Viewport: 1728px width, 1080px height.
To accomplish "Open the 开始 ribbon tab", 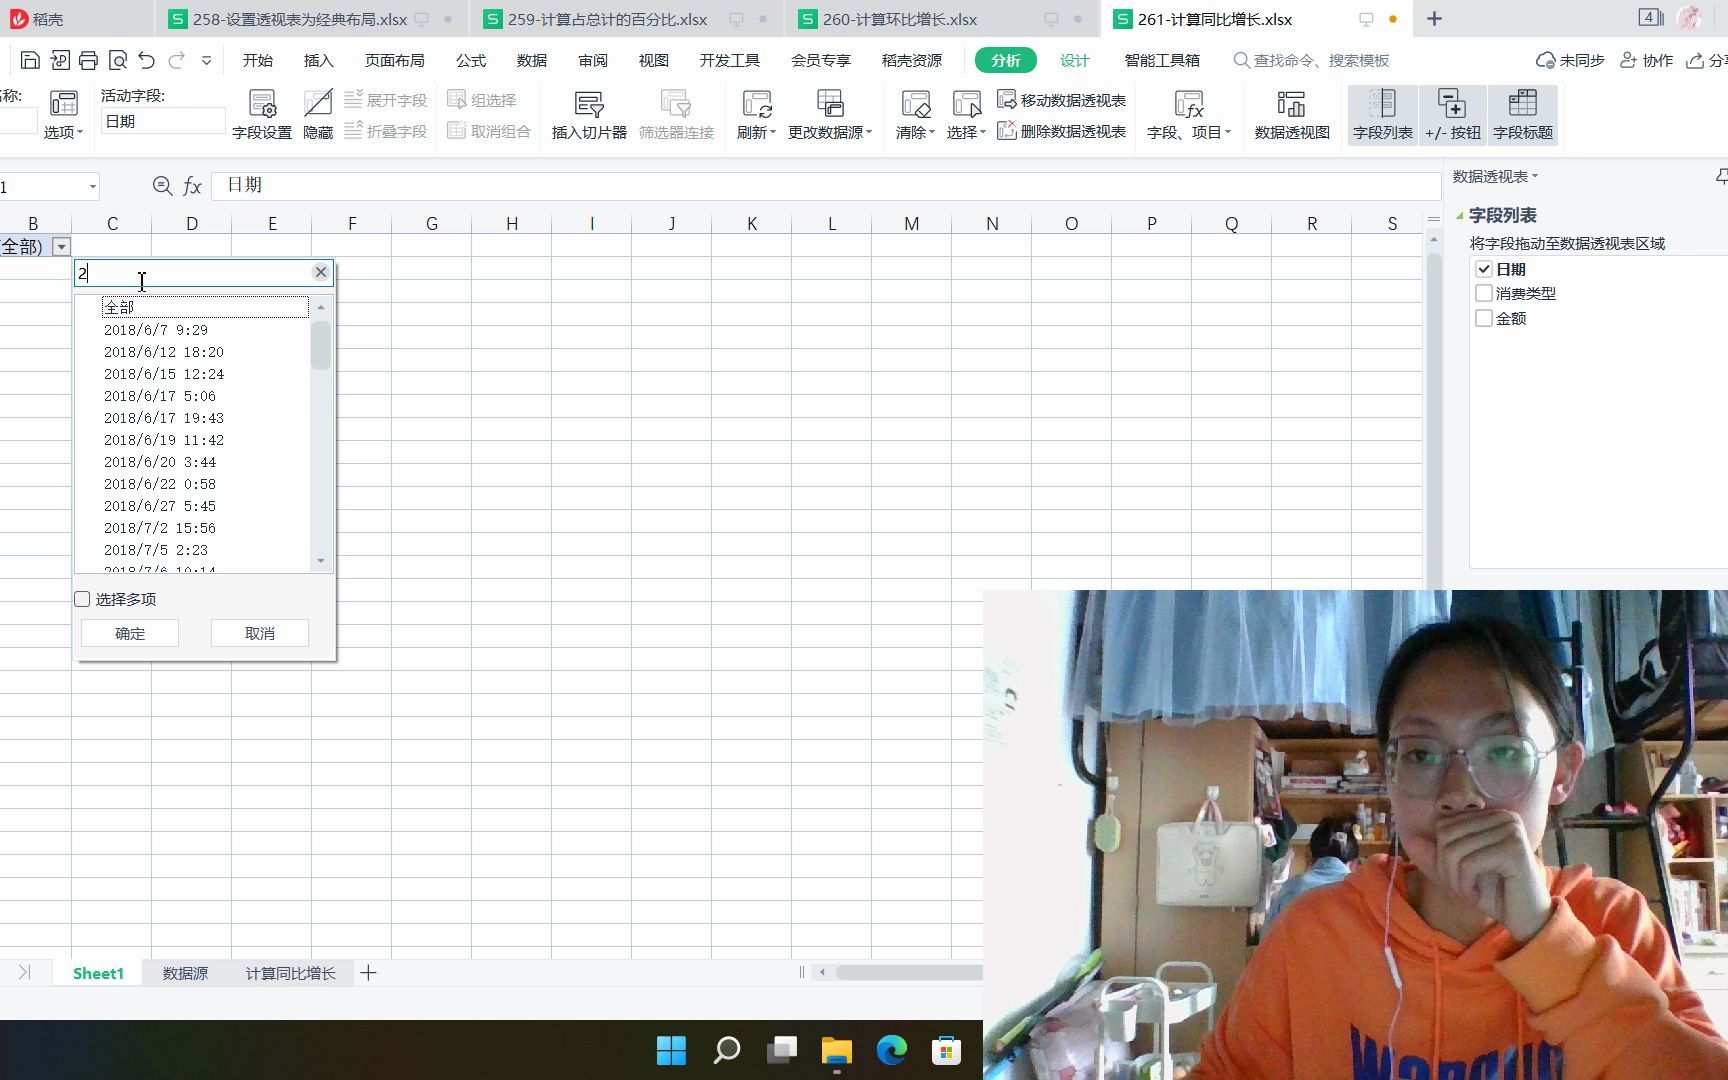I will point(258,60).
